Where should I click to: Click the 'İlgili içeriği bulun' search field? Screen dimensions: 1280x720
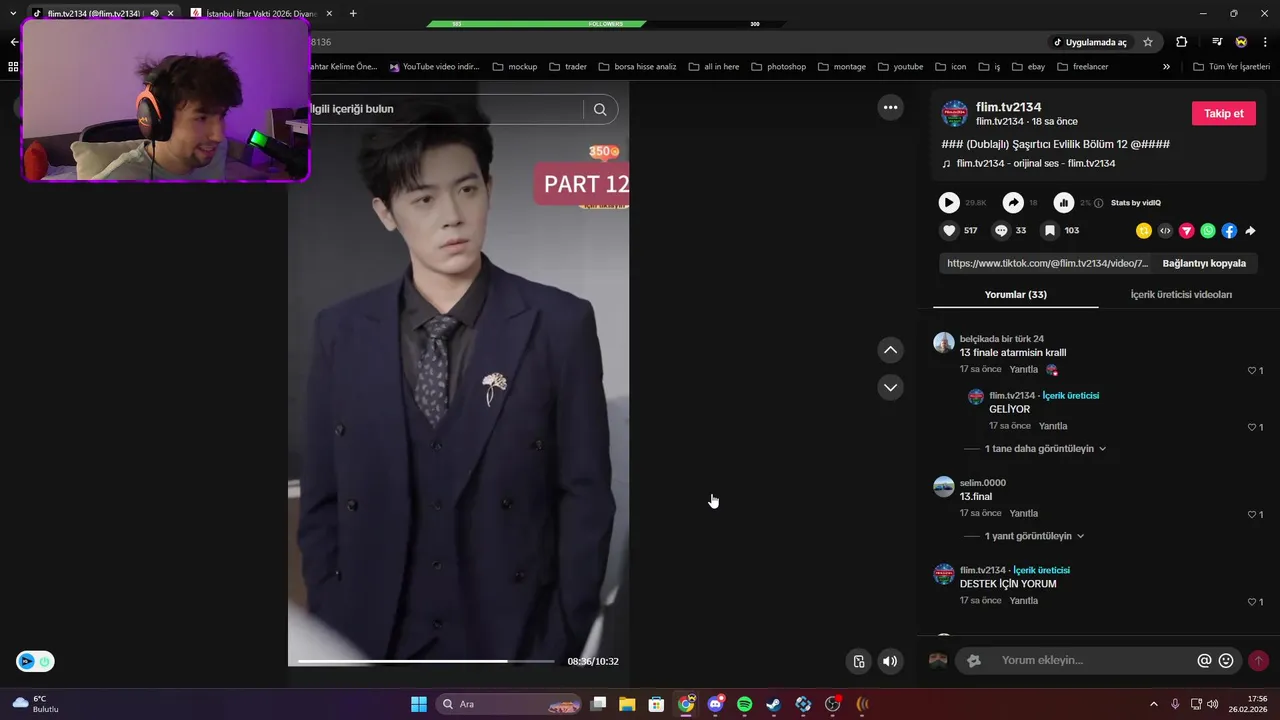446,109
